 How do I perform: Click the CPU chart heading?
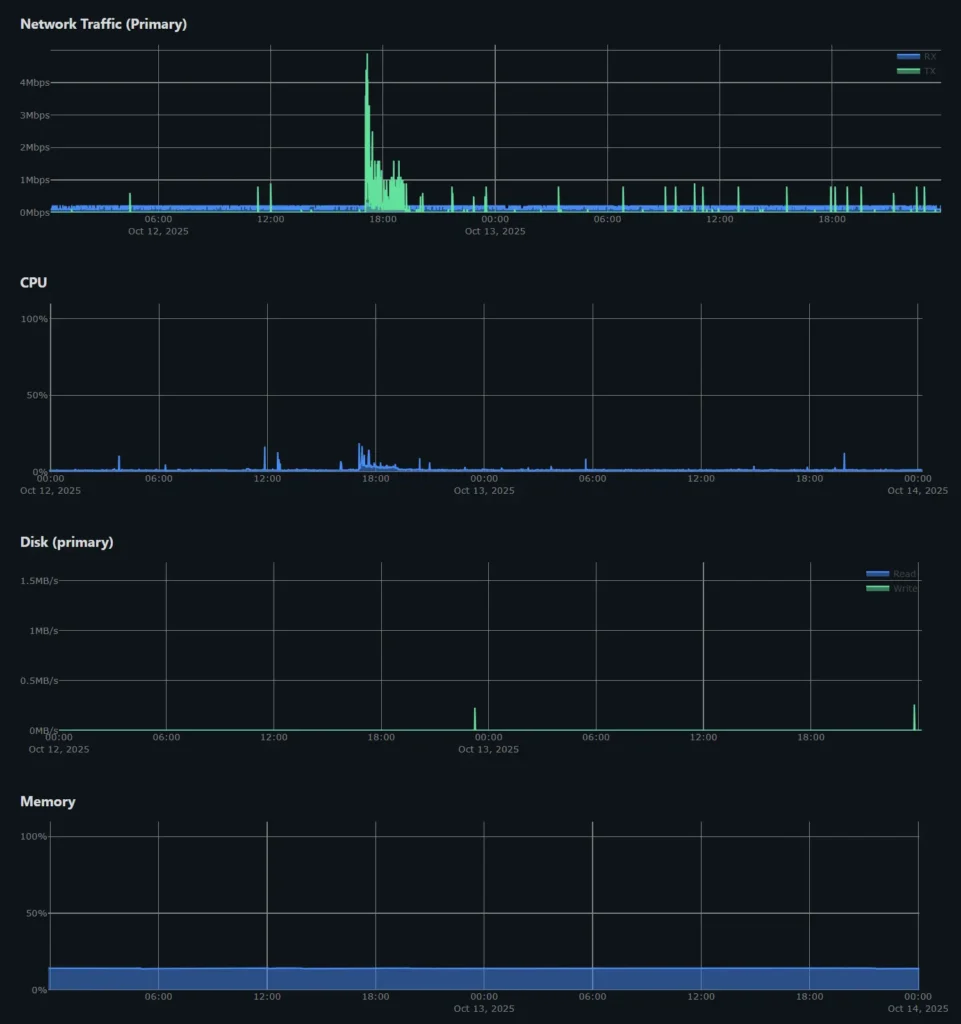point(33,283)
